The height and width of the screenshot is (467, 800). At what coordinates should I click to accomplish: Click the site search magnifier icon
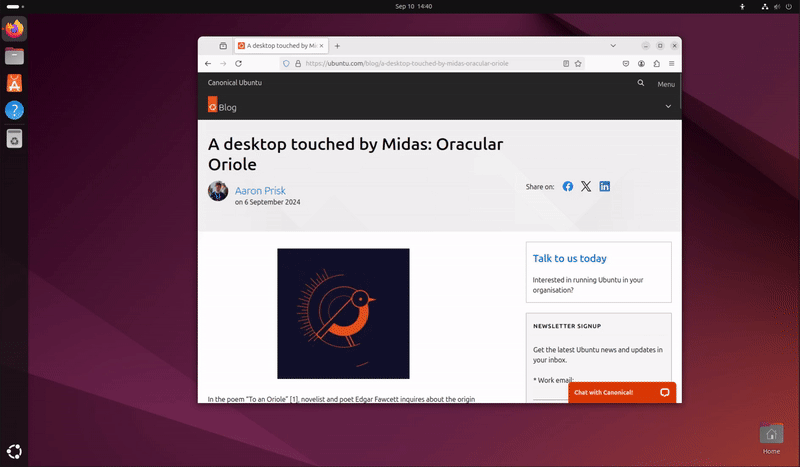[640, 83]
